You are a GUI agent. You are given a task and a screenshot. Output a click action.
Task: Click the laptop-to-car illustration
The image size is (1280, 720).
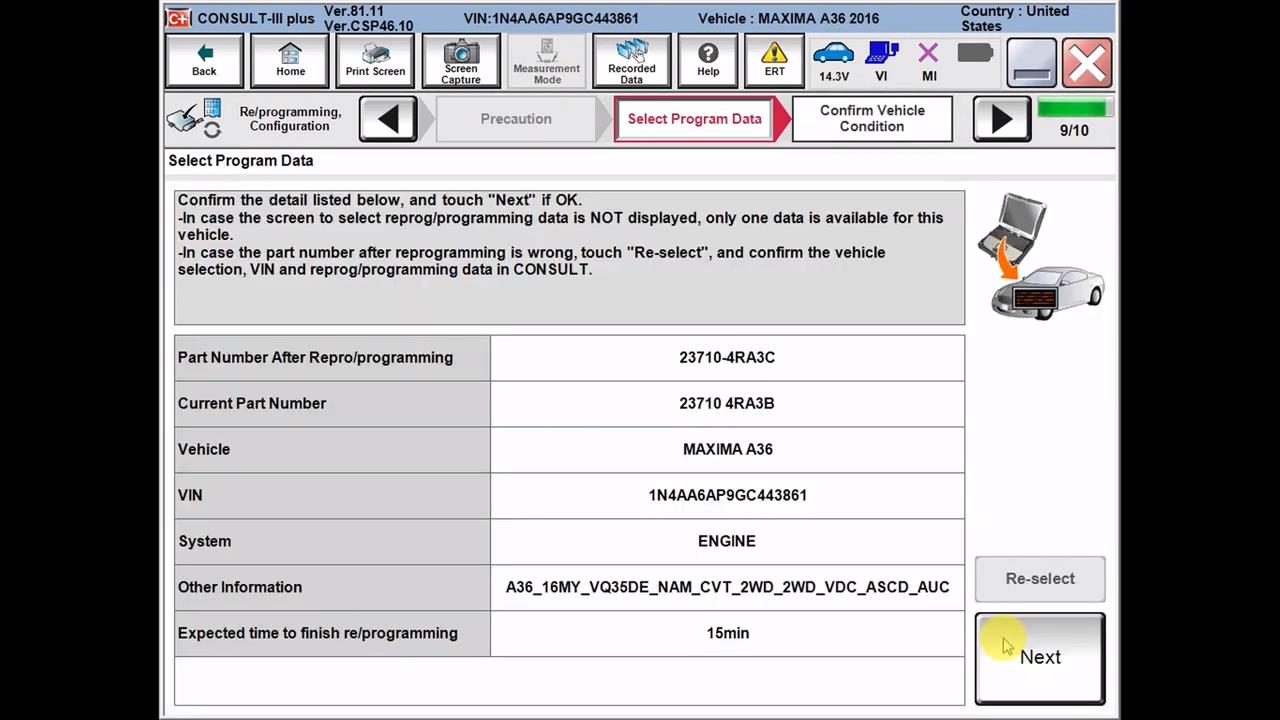tap(1040, 257)
